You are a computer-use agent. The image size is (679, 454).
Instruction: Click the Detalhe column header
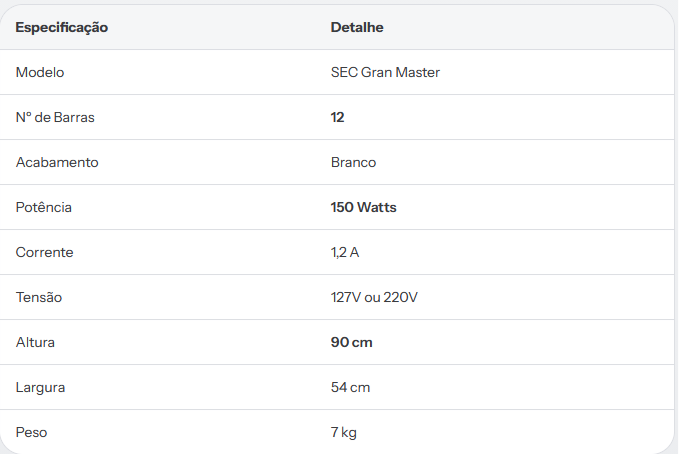[x=357, y=27]
